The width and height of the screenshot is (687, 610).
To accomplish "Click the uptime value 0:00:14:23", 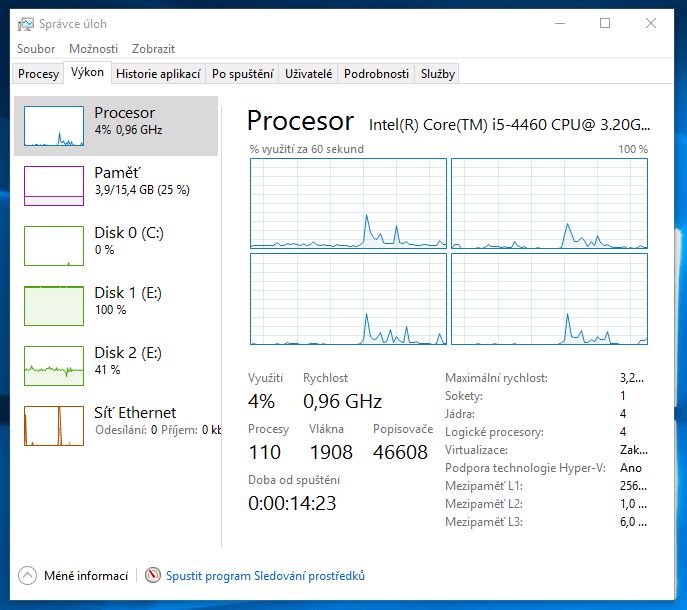I will pyautogui.click(x=292, y=503).
